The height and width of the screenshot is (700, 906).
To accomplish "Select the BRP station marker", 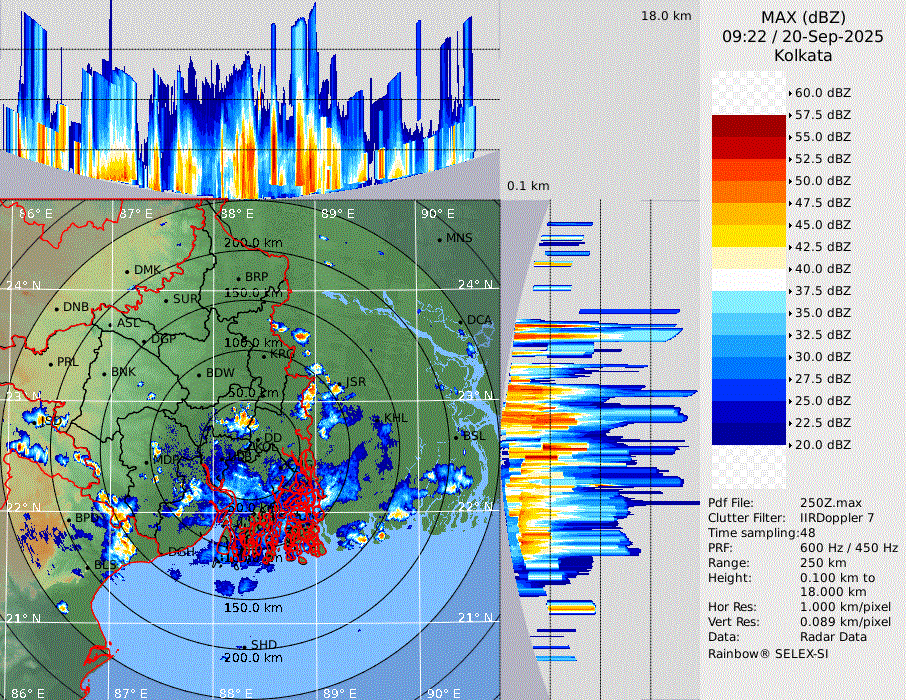I will click(x=237, y=280).
